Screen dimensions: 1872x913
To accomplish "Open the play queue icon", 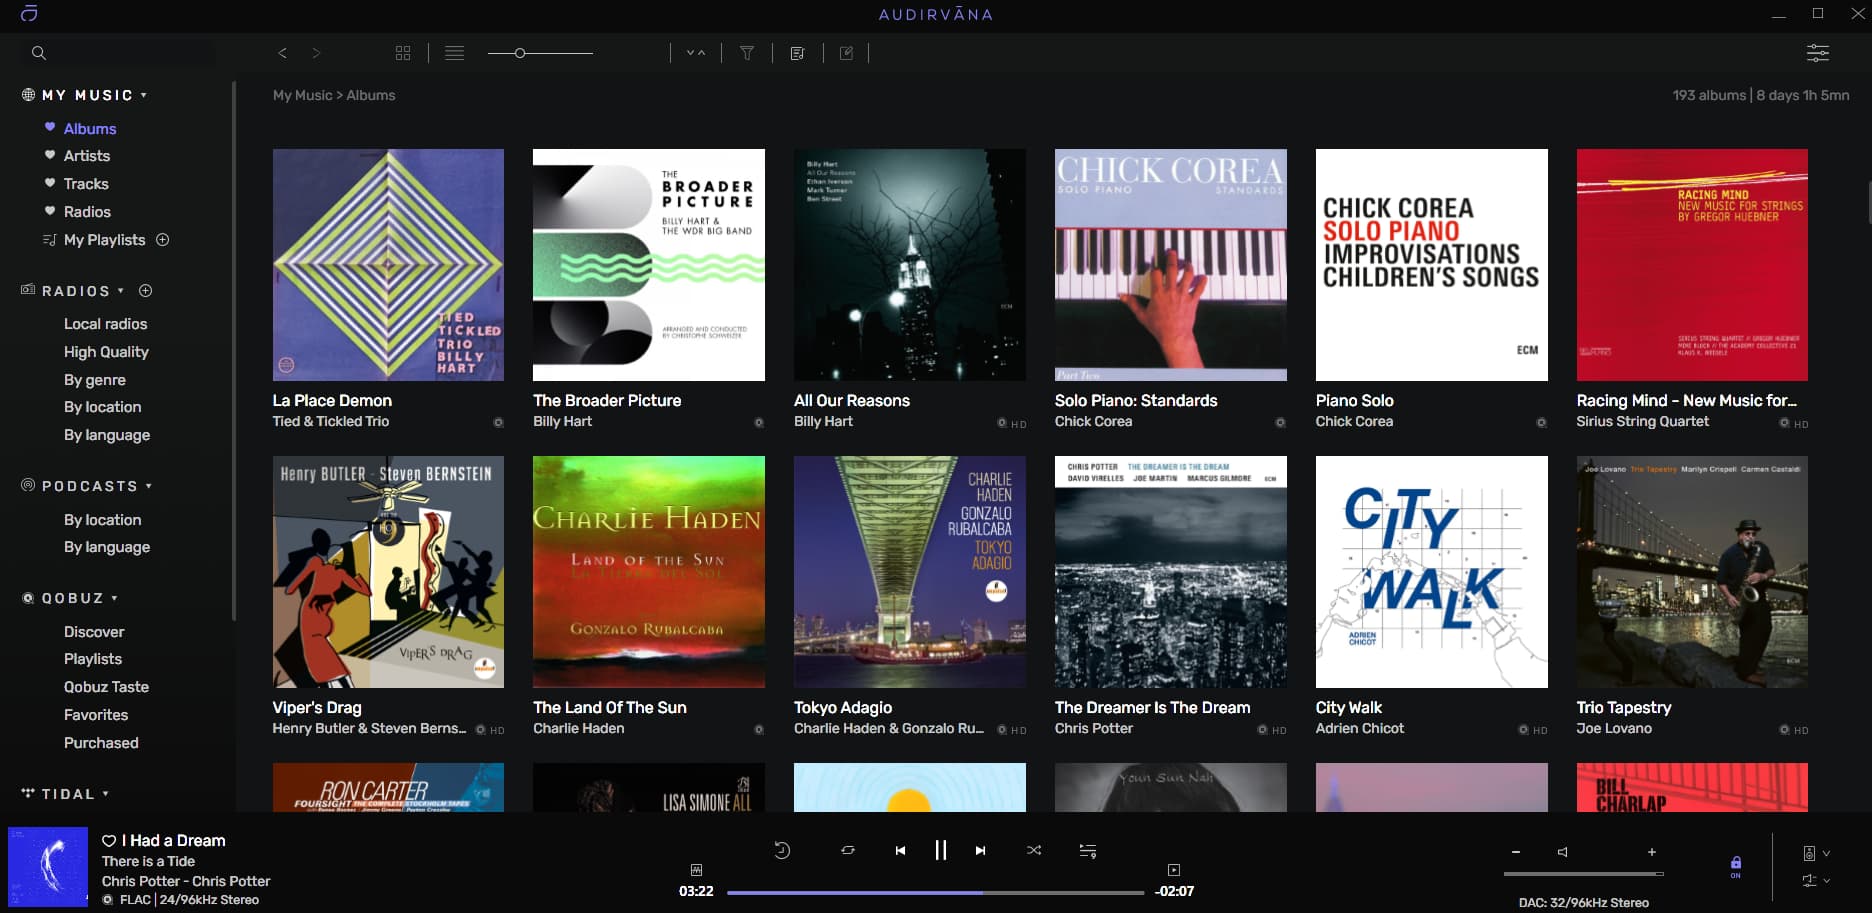I will point(1088,851).
